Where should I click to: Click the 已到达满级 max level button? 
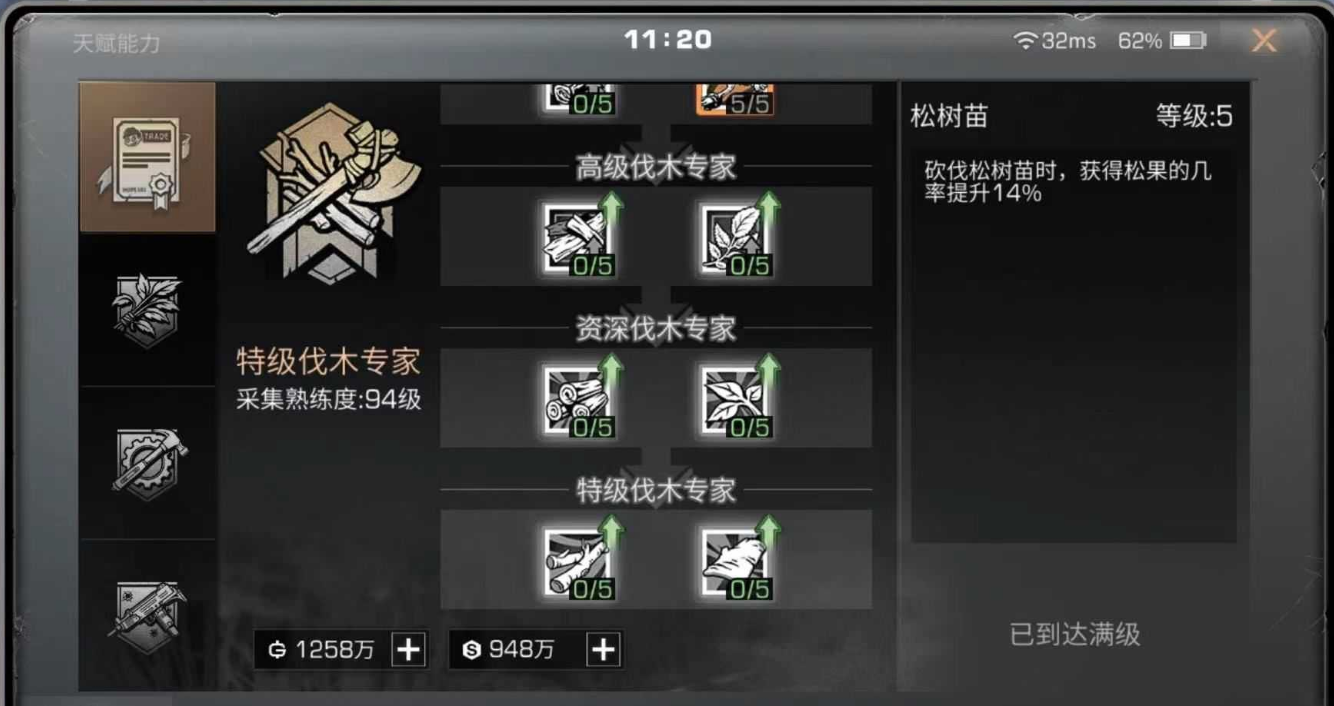tap(1075, 634)
